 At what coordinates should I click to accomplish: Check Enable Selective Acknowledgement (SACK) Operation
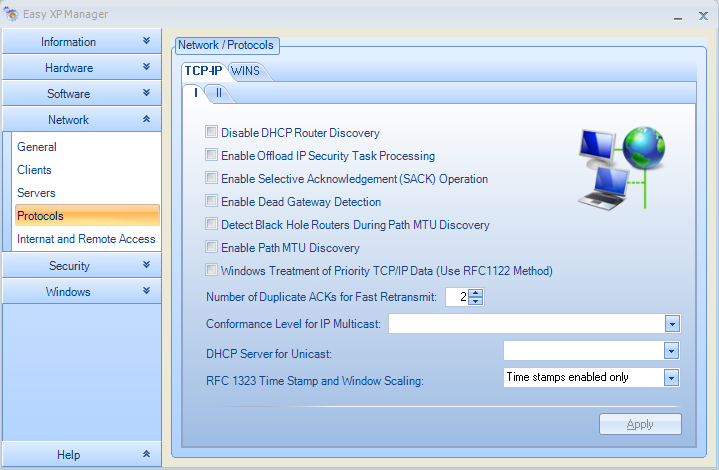(211, 178)
